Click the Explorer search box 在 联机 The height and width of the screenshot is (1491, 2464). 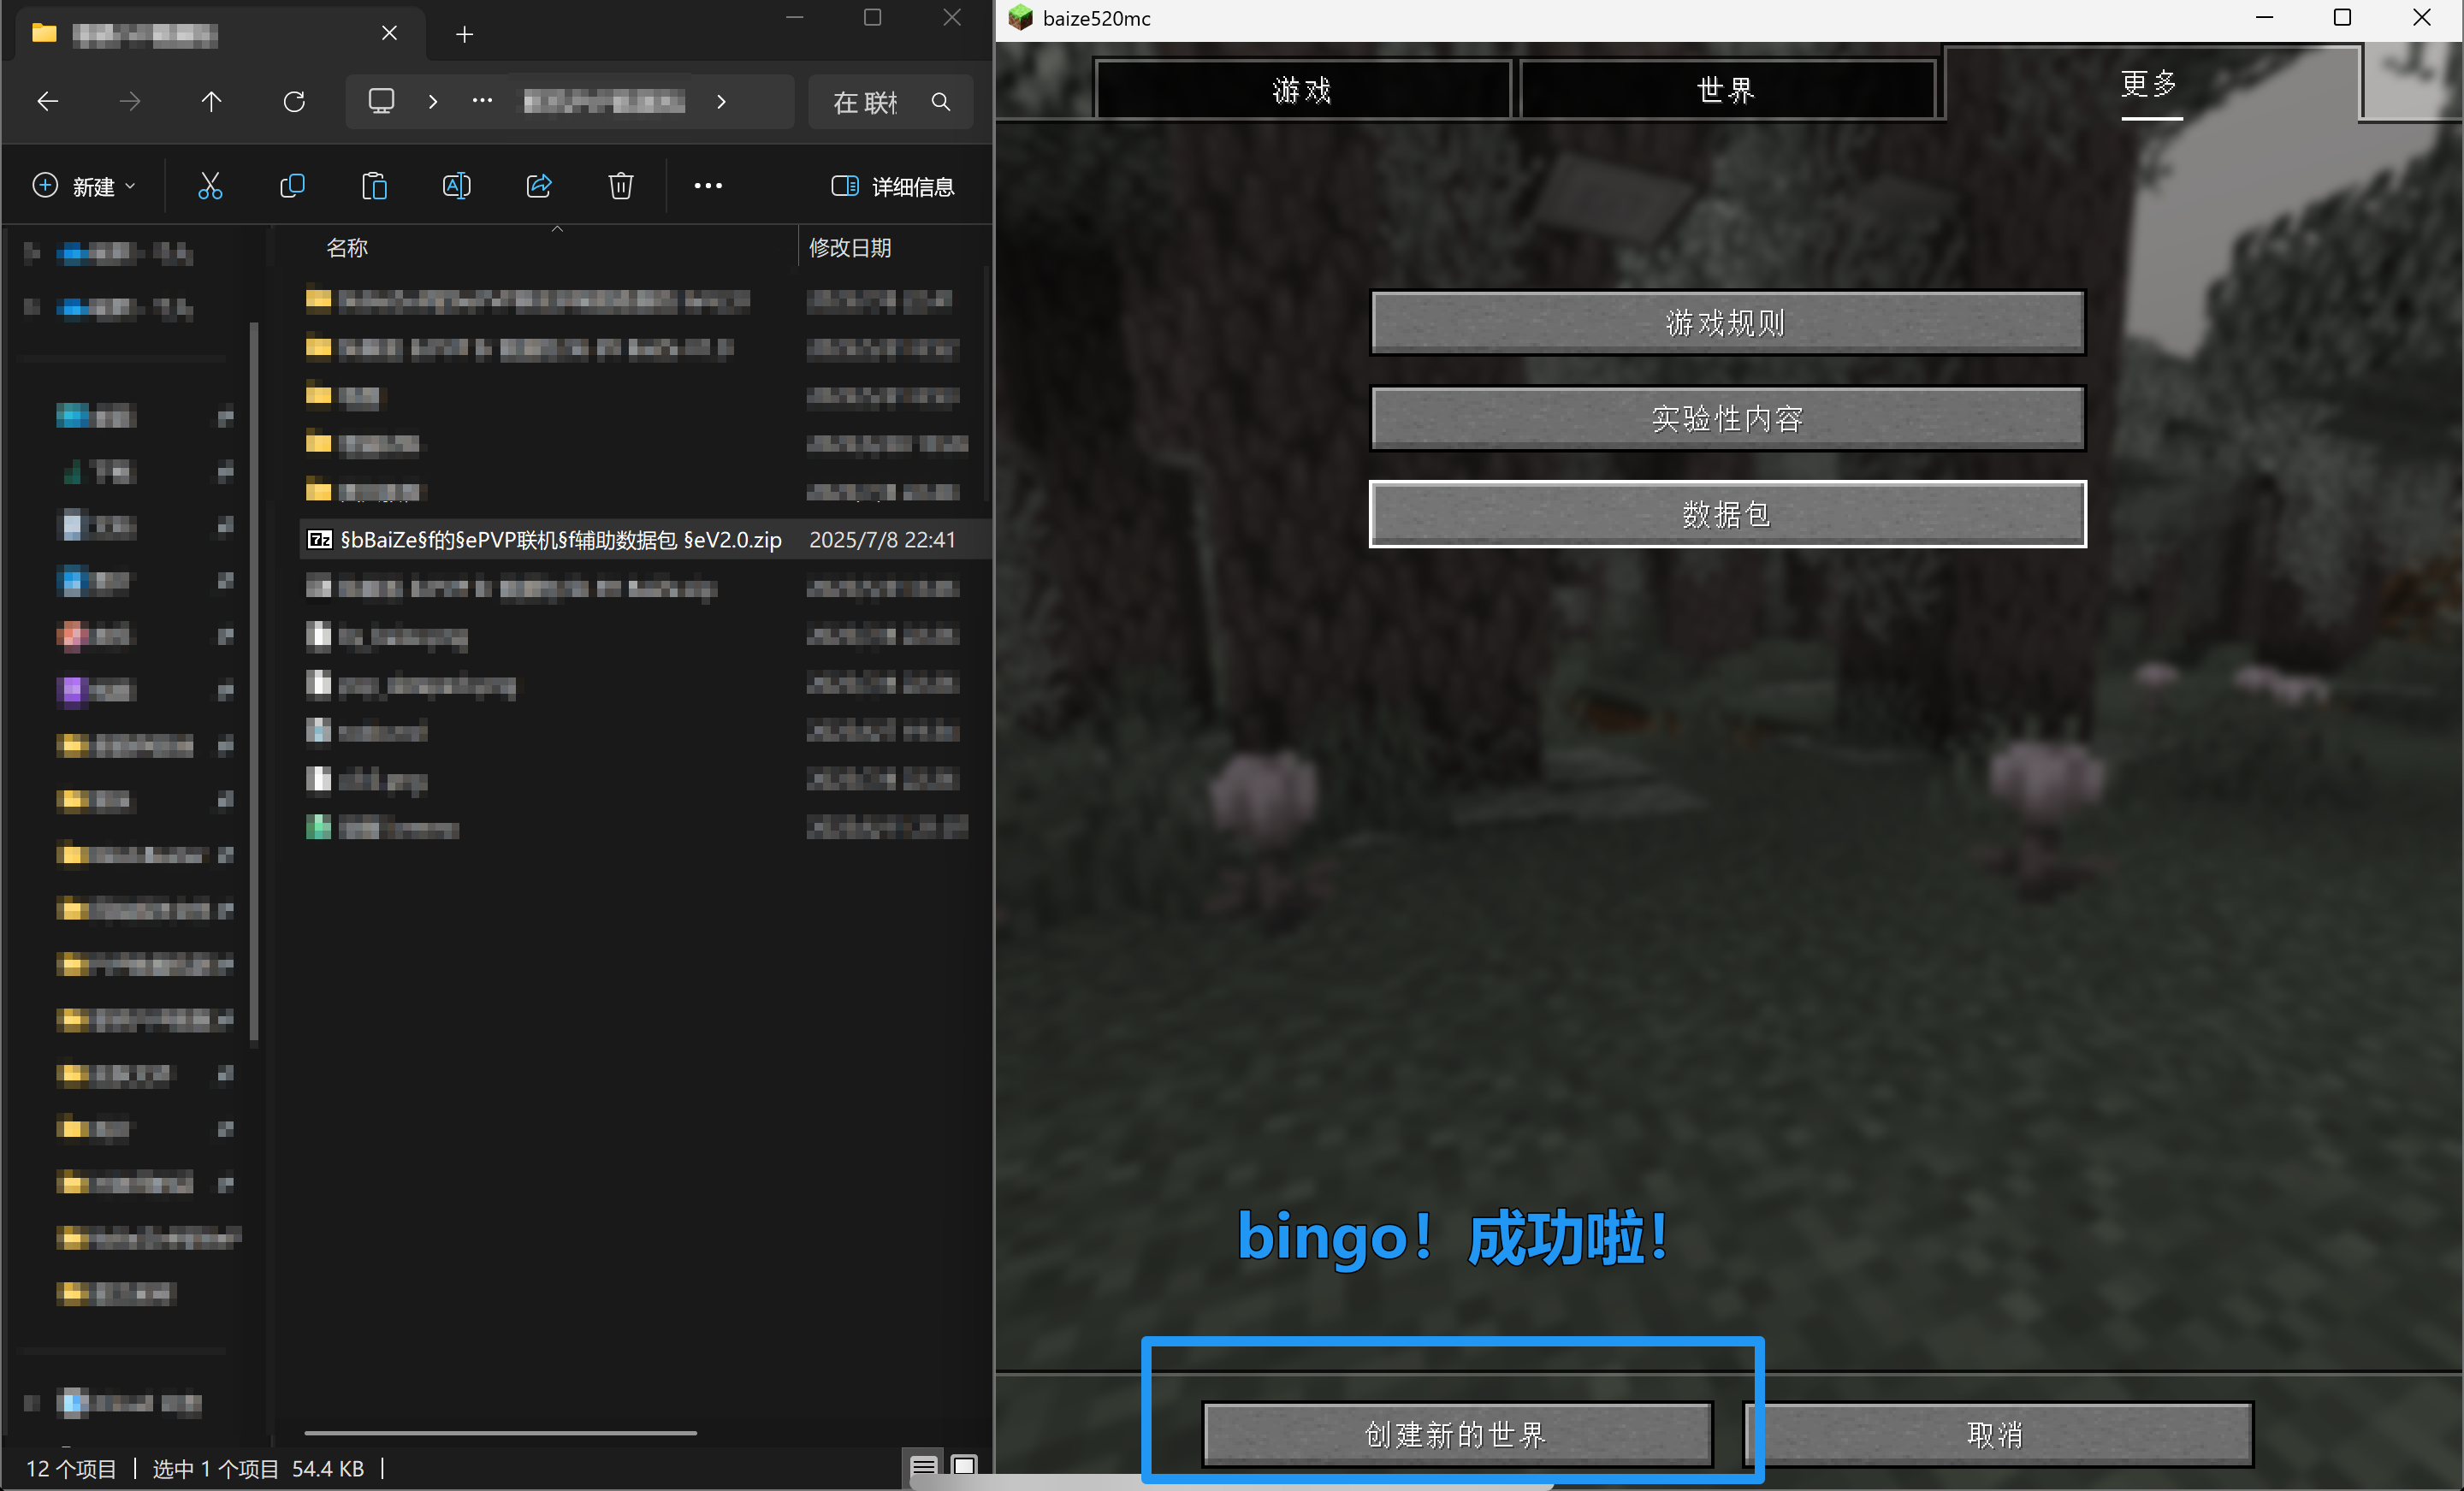(890, 102)
